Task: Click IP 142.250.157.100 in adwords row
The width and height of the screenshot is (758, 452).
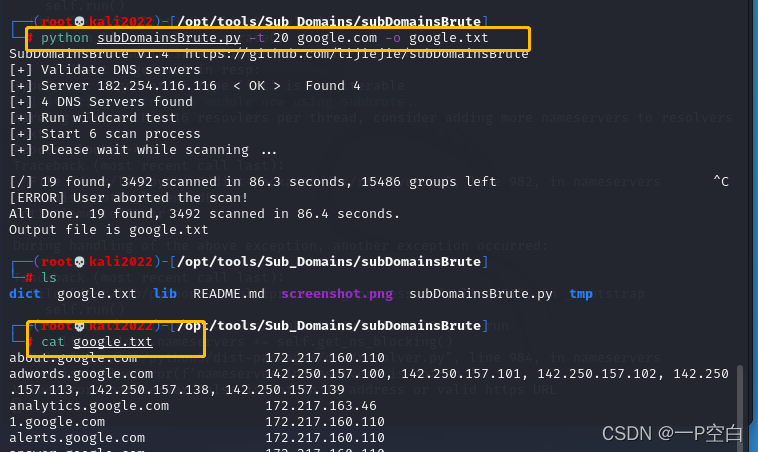Action: click(x=325, y=374)
